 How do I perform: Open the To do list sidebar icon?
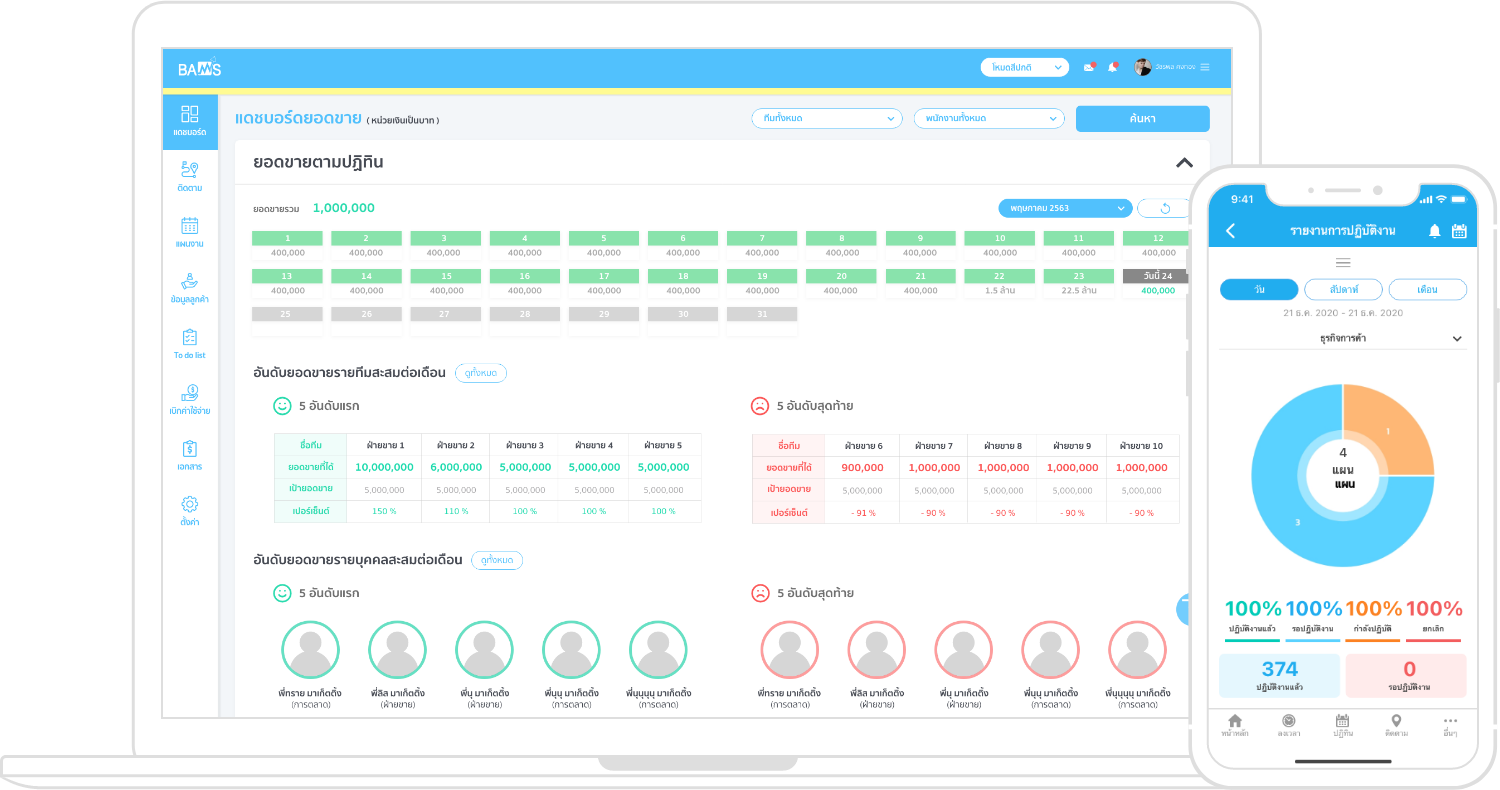coord(190,344)
